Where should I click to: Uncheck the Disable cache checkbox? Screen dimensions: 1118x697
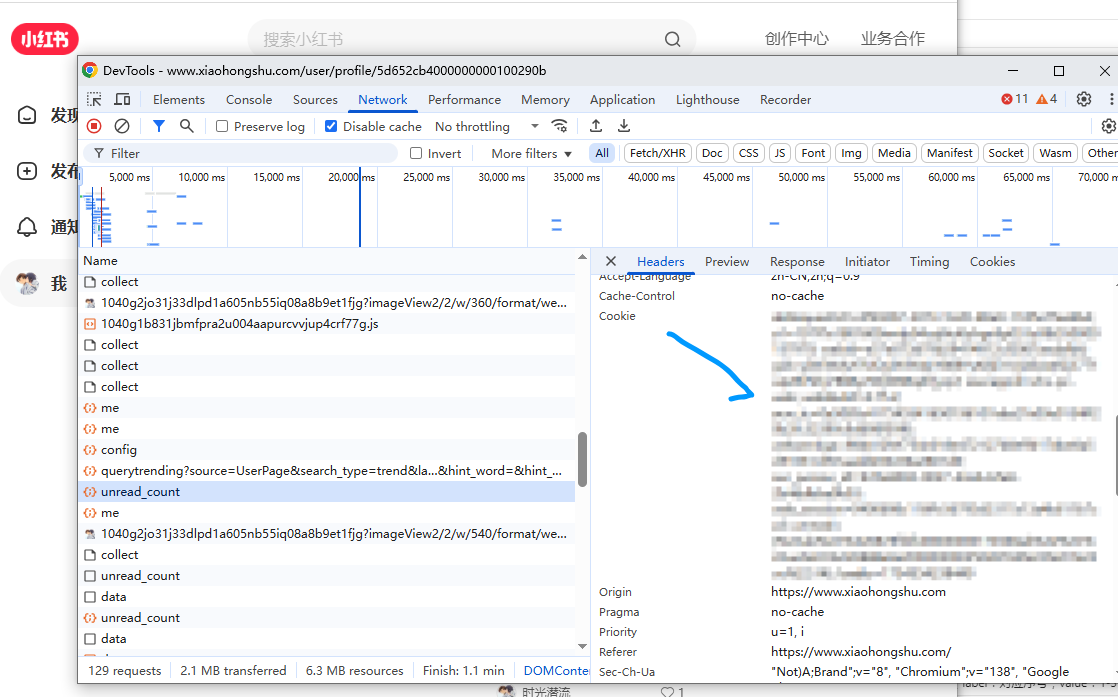pos(331,127)
